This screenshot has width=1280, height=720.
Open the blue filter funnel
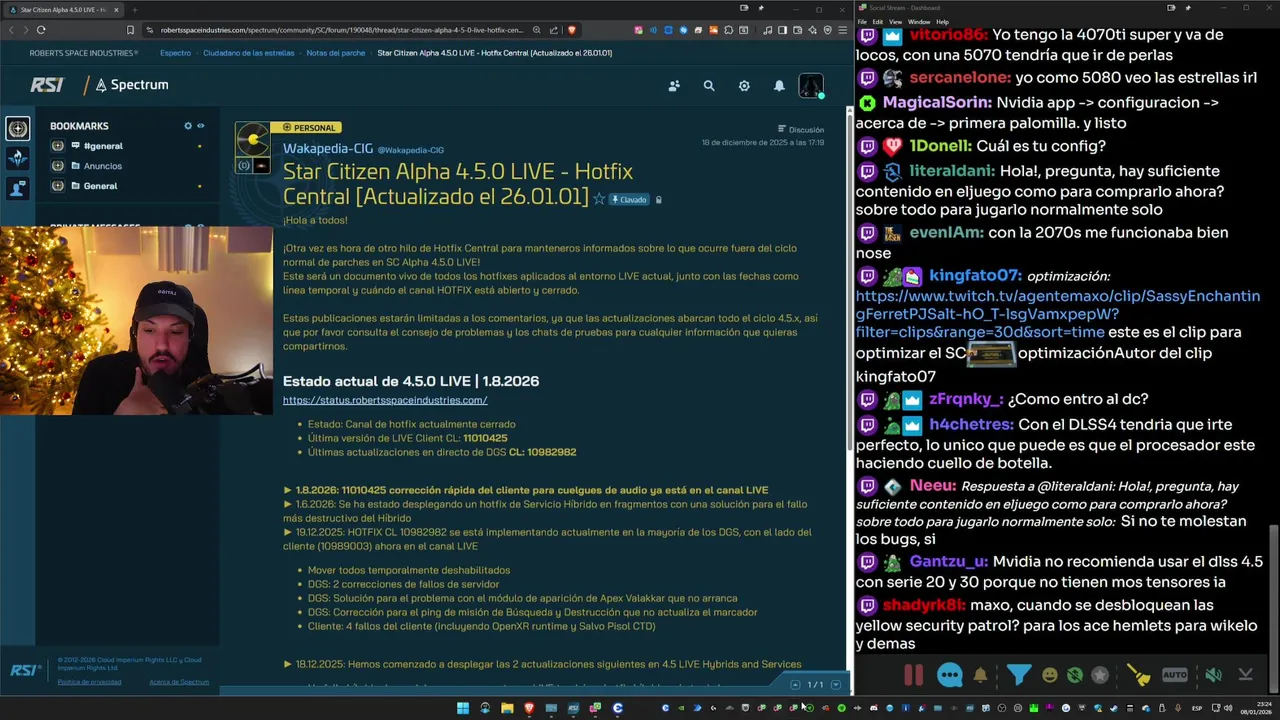pos(1018,675)
